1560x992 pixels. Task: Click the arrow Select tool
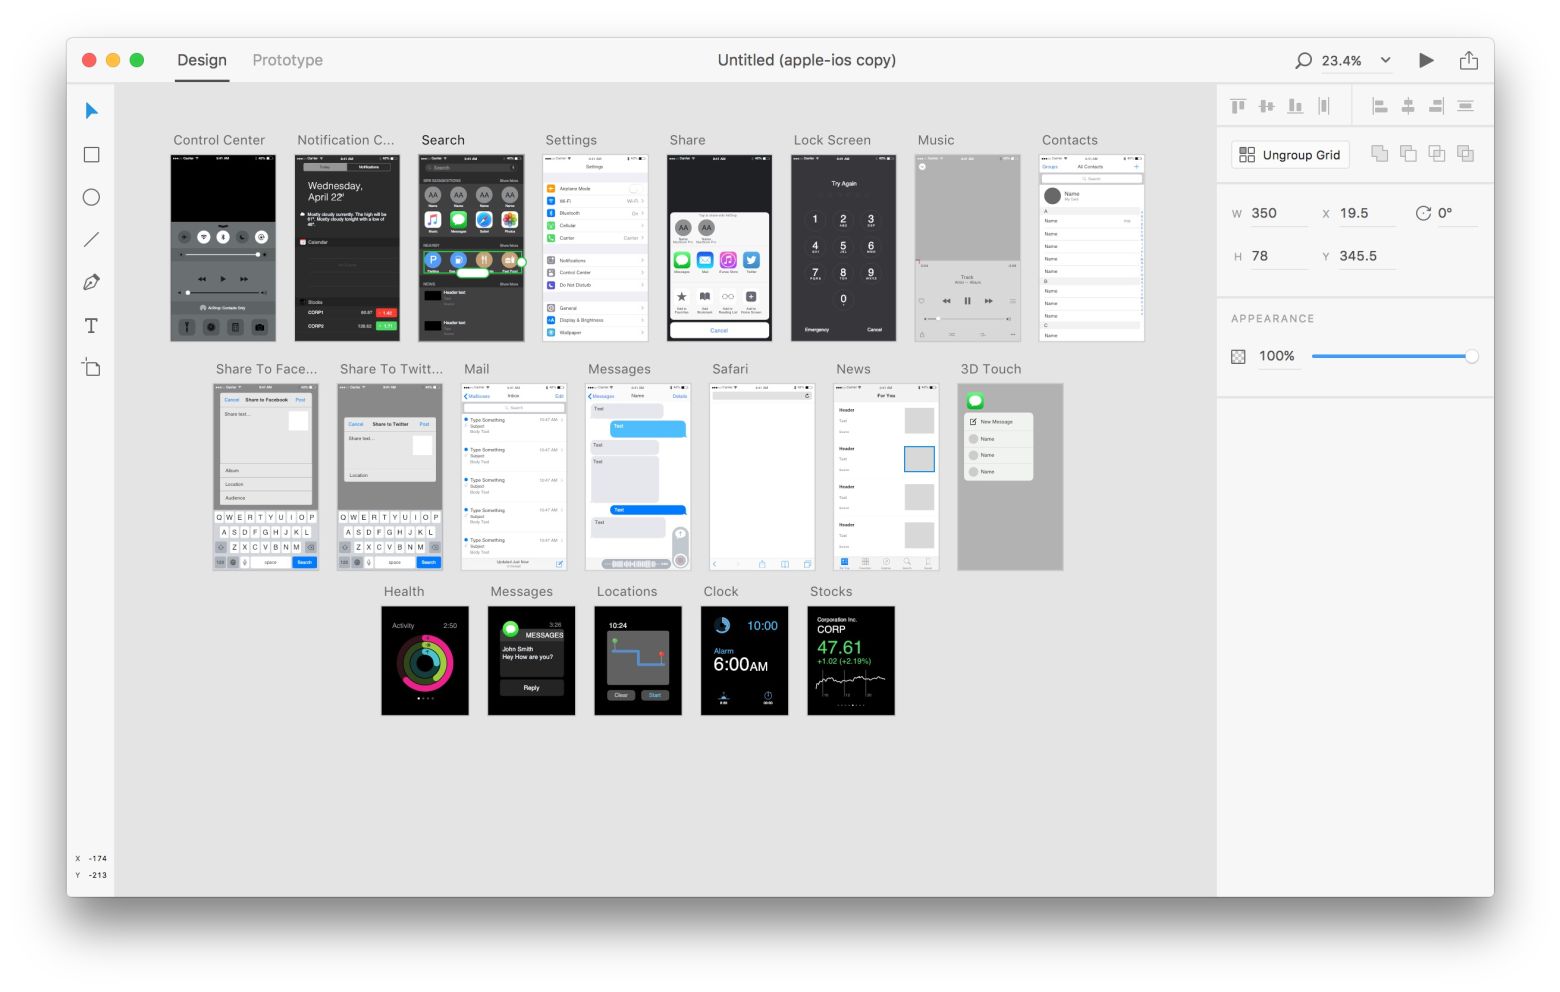91,111
